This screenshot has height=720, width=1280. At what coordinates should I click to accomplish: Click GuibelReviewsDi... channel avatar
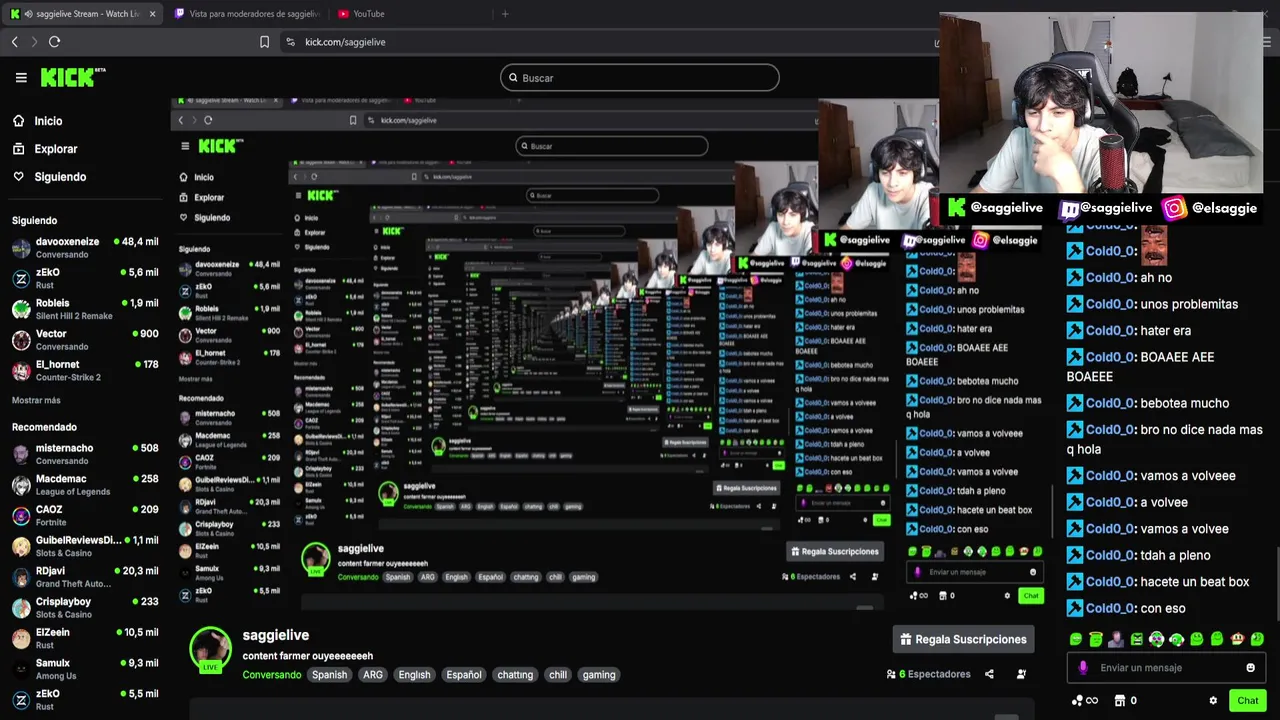(21, 547)
